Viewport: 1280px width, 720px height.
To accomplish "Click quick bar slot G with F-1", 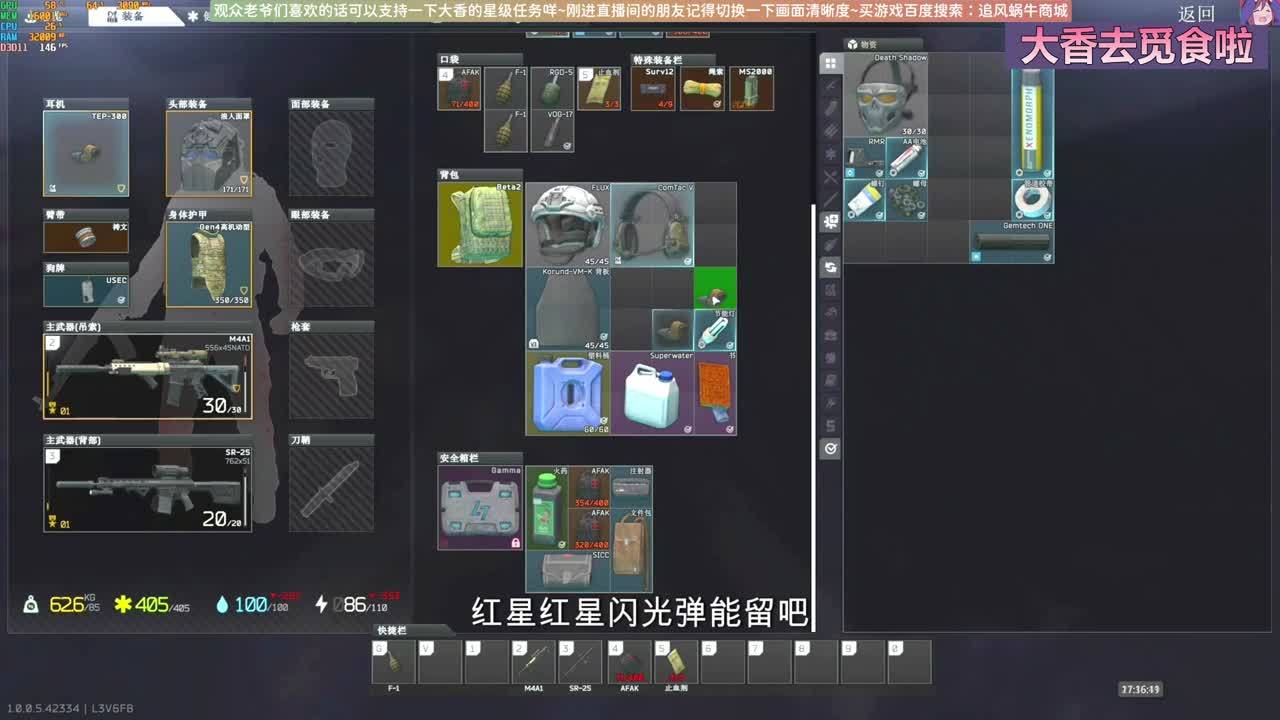I will coord(394,662).
